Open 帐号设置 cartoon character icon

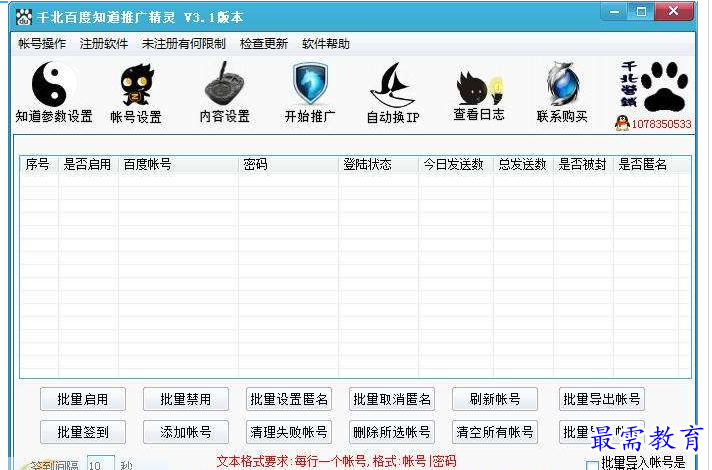(136, 85)
